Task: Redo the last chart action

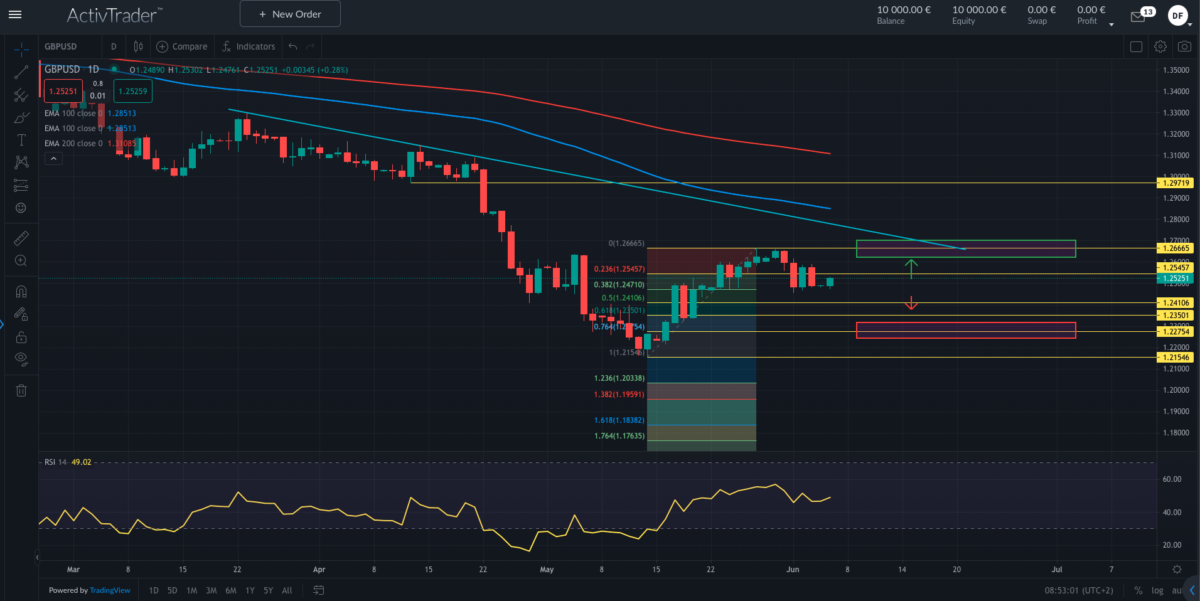Action: [311, 46]
